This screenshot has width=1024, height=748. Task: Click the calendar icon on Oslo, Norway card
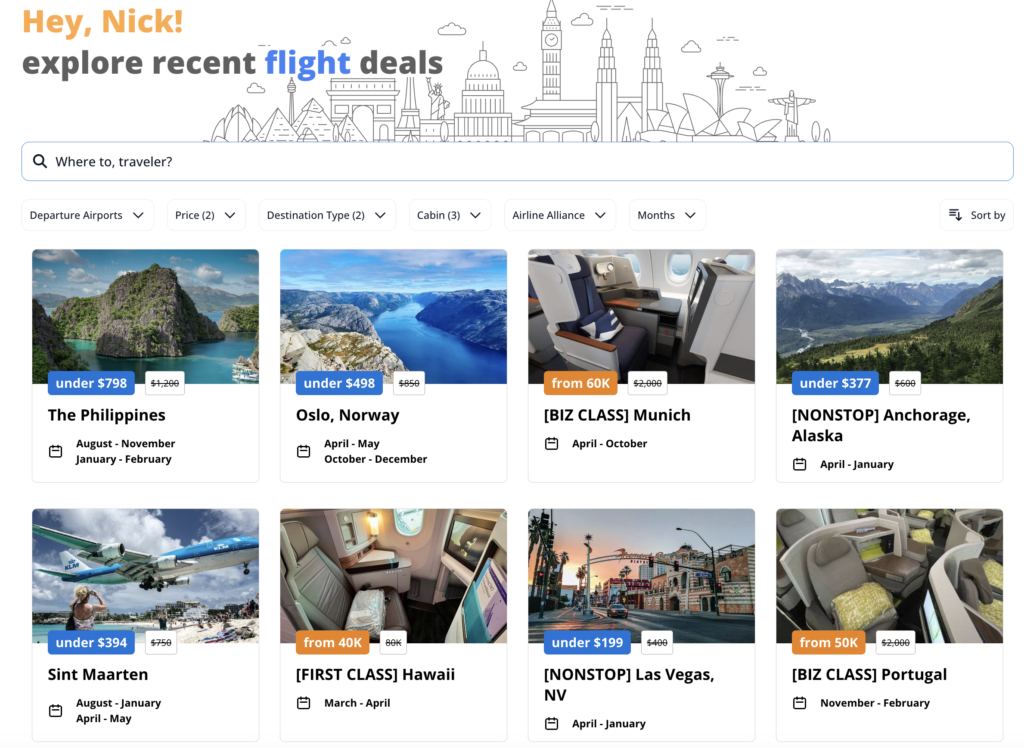[303, 451]
